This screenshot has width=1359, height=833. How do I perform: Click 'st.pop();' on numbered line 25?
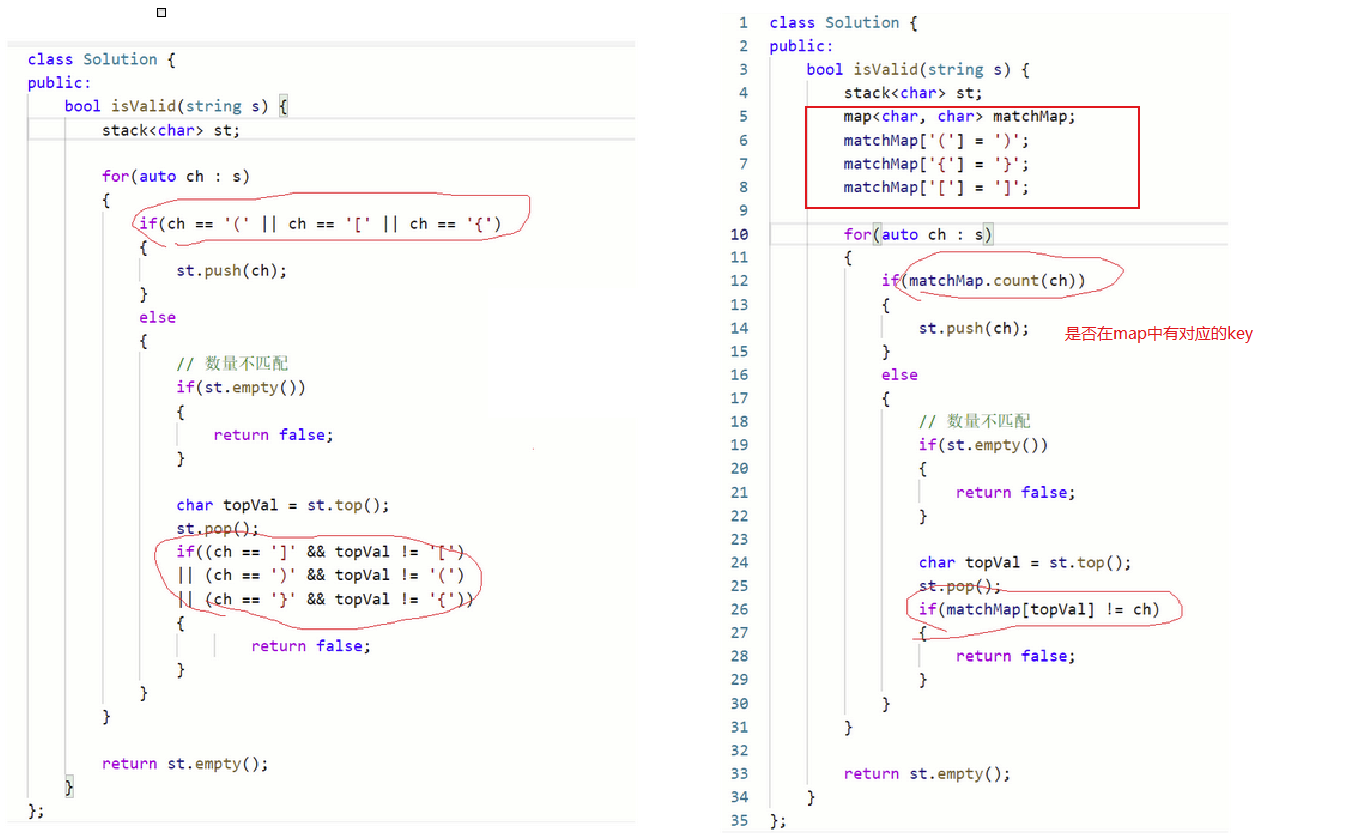(x=960, y=586)
